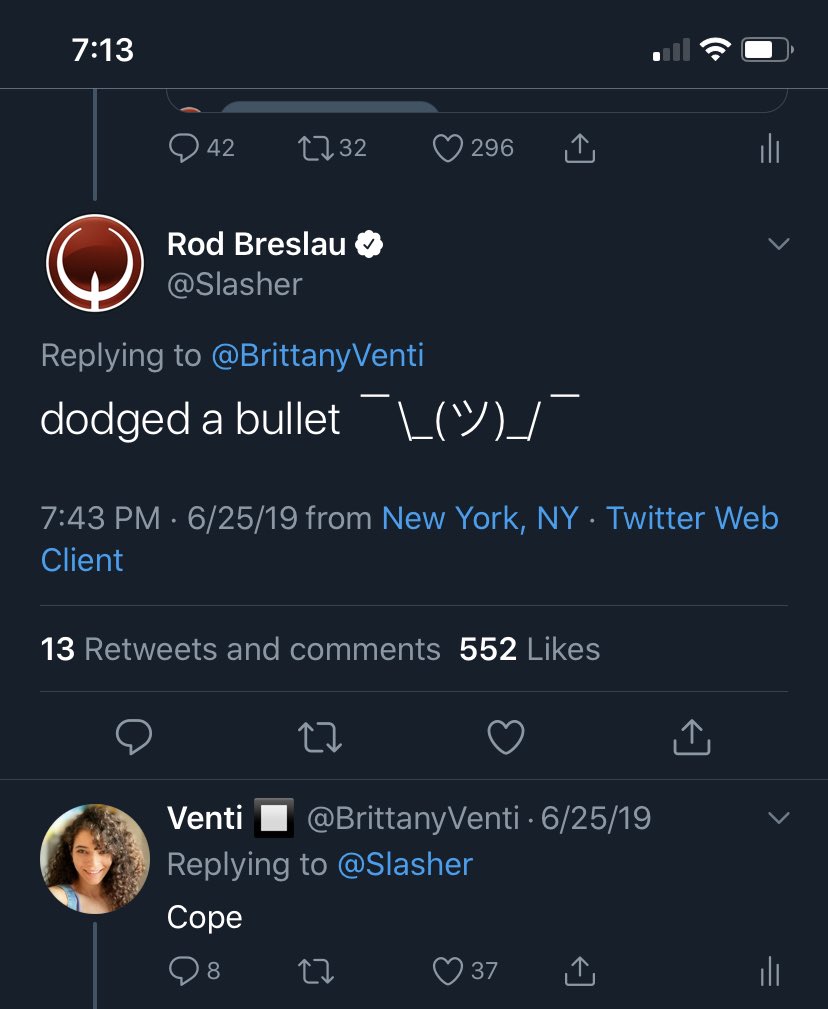
Task: Open options chevron on Venti's reply
Action: click(x=778, y=818)
